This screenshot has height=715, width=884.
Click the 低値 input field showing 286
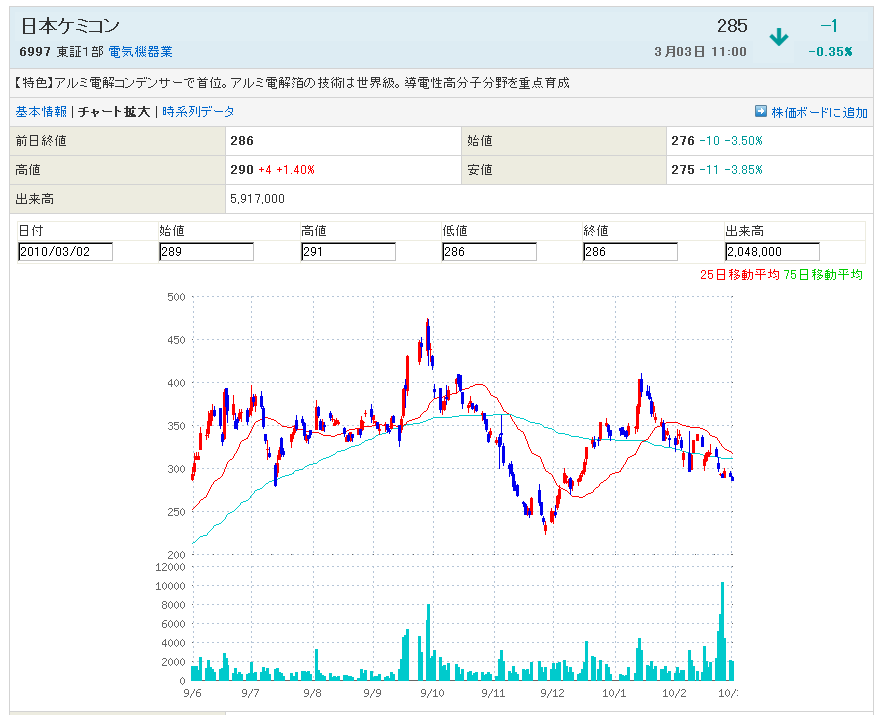click(x=489, y=251)
